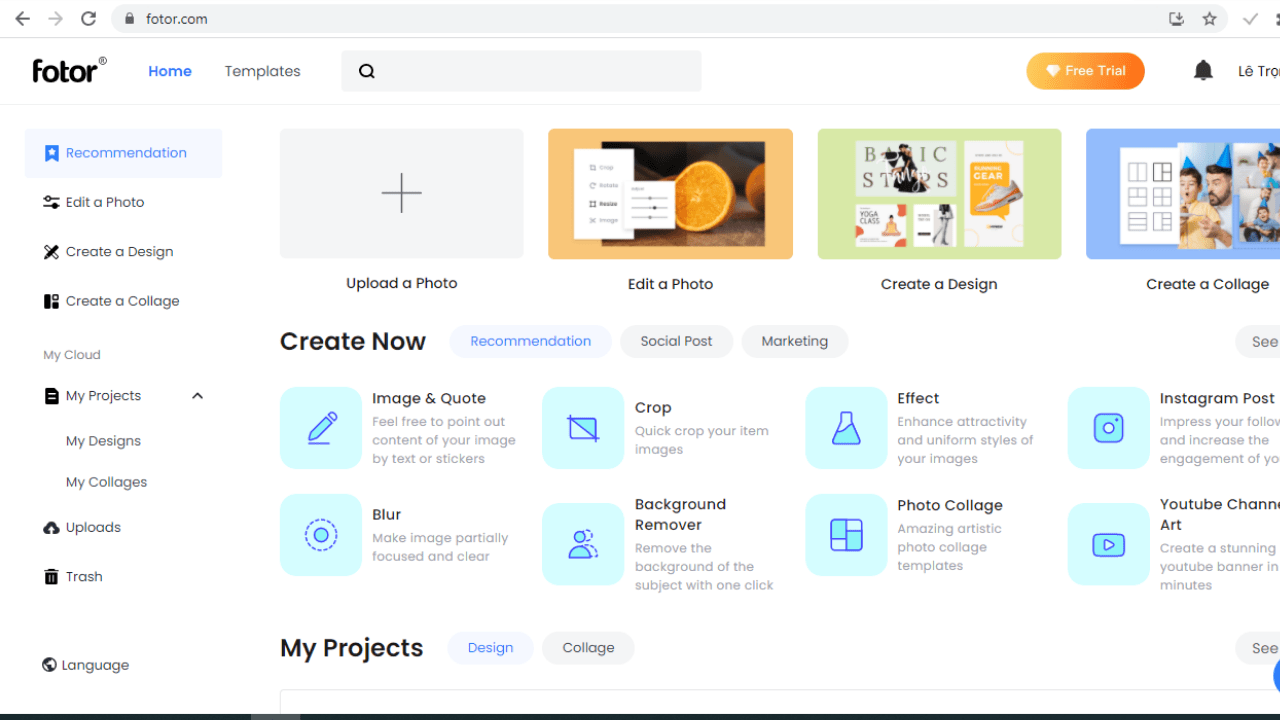1280x720 pixels.
Task: Click the site lock icon in the address bar
Action: [129, 18]
